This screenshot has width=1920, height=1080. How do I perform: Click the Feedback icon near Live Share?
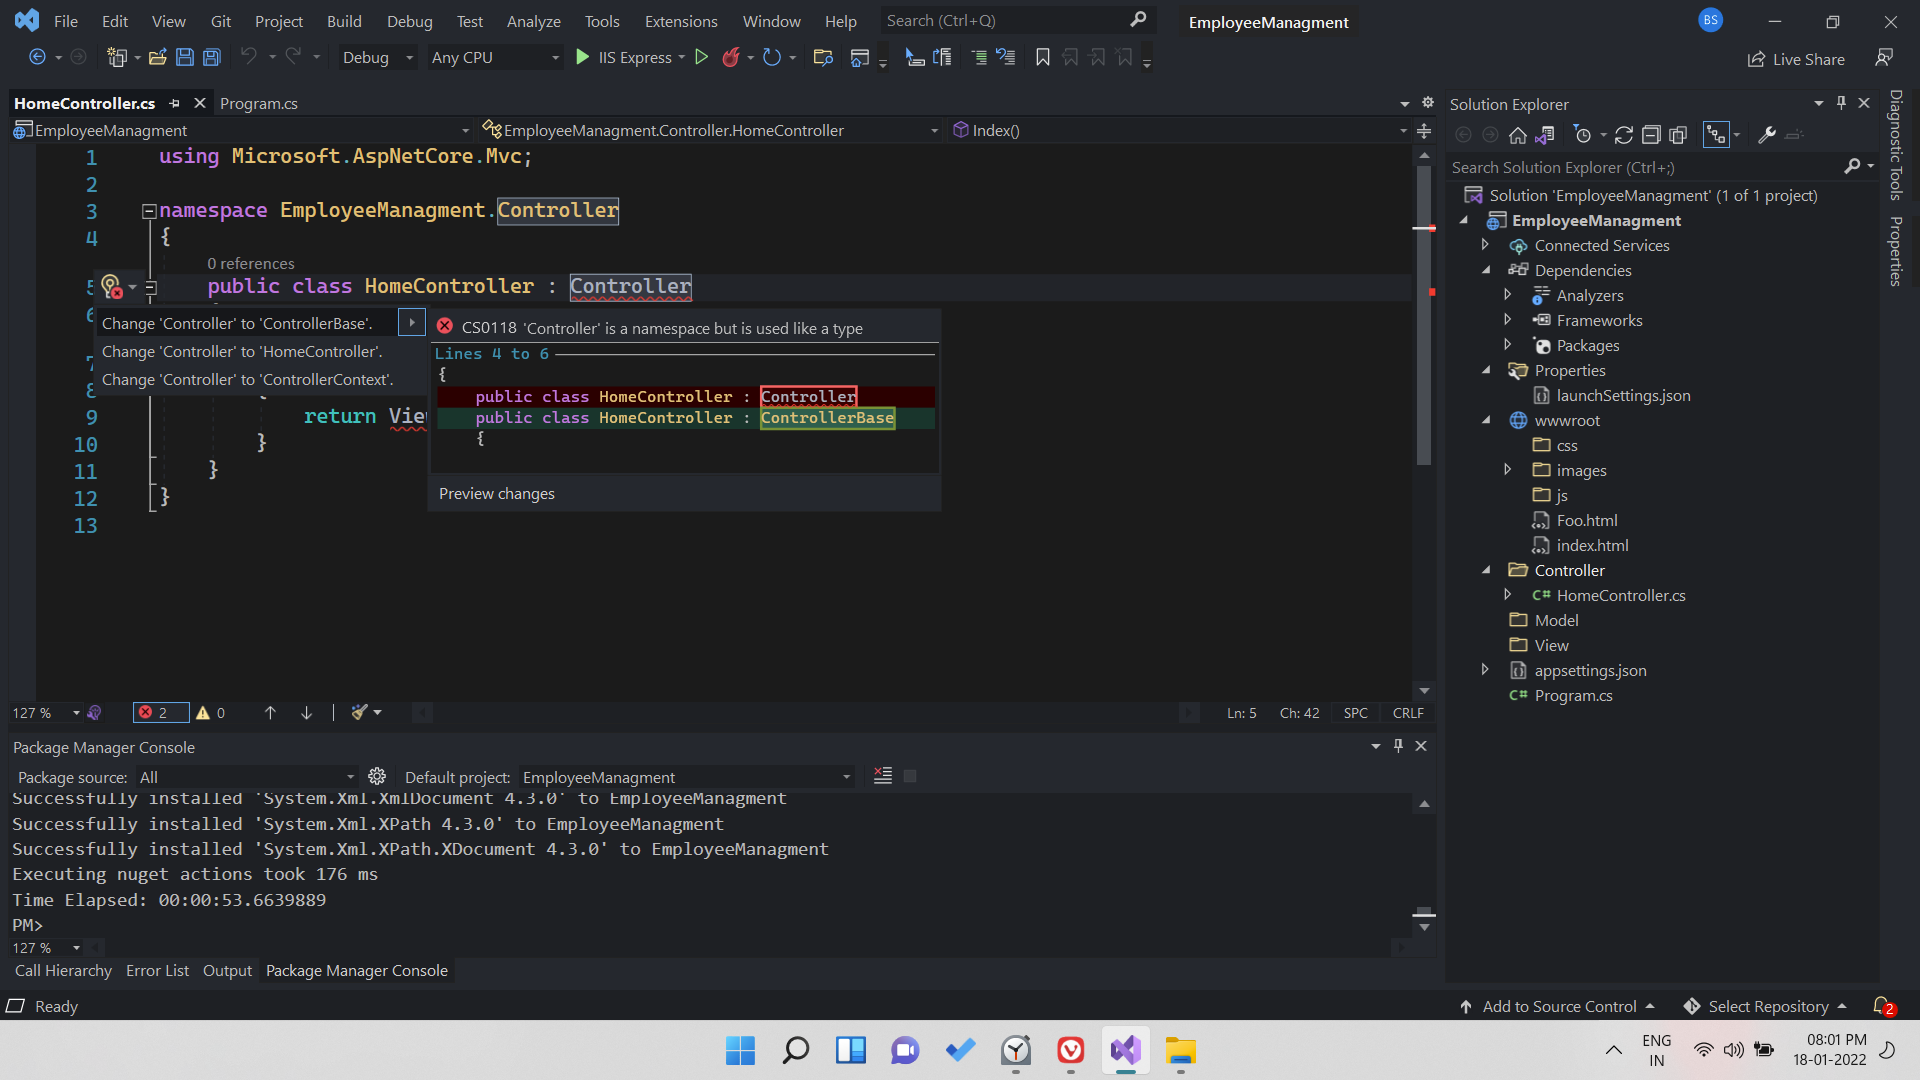1884,58
